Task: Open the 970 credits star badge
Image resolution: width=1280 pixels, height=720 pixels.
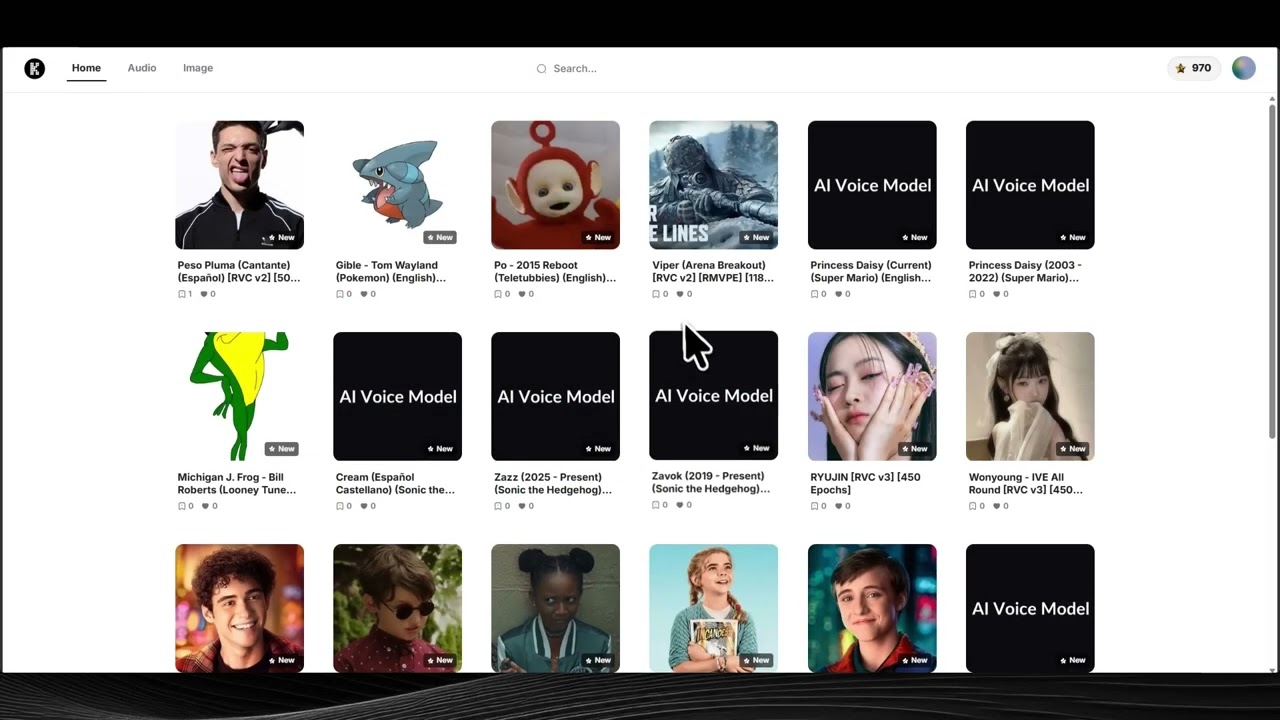Action: coord(1194,68)
